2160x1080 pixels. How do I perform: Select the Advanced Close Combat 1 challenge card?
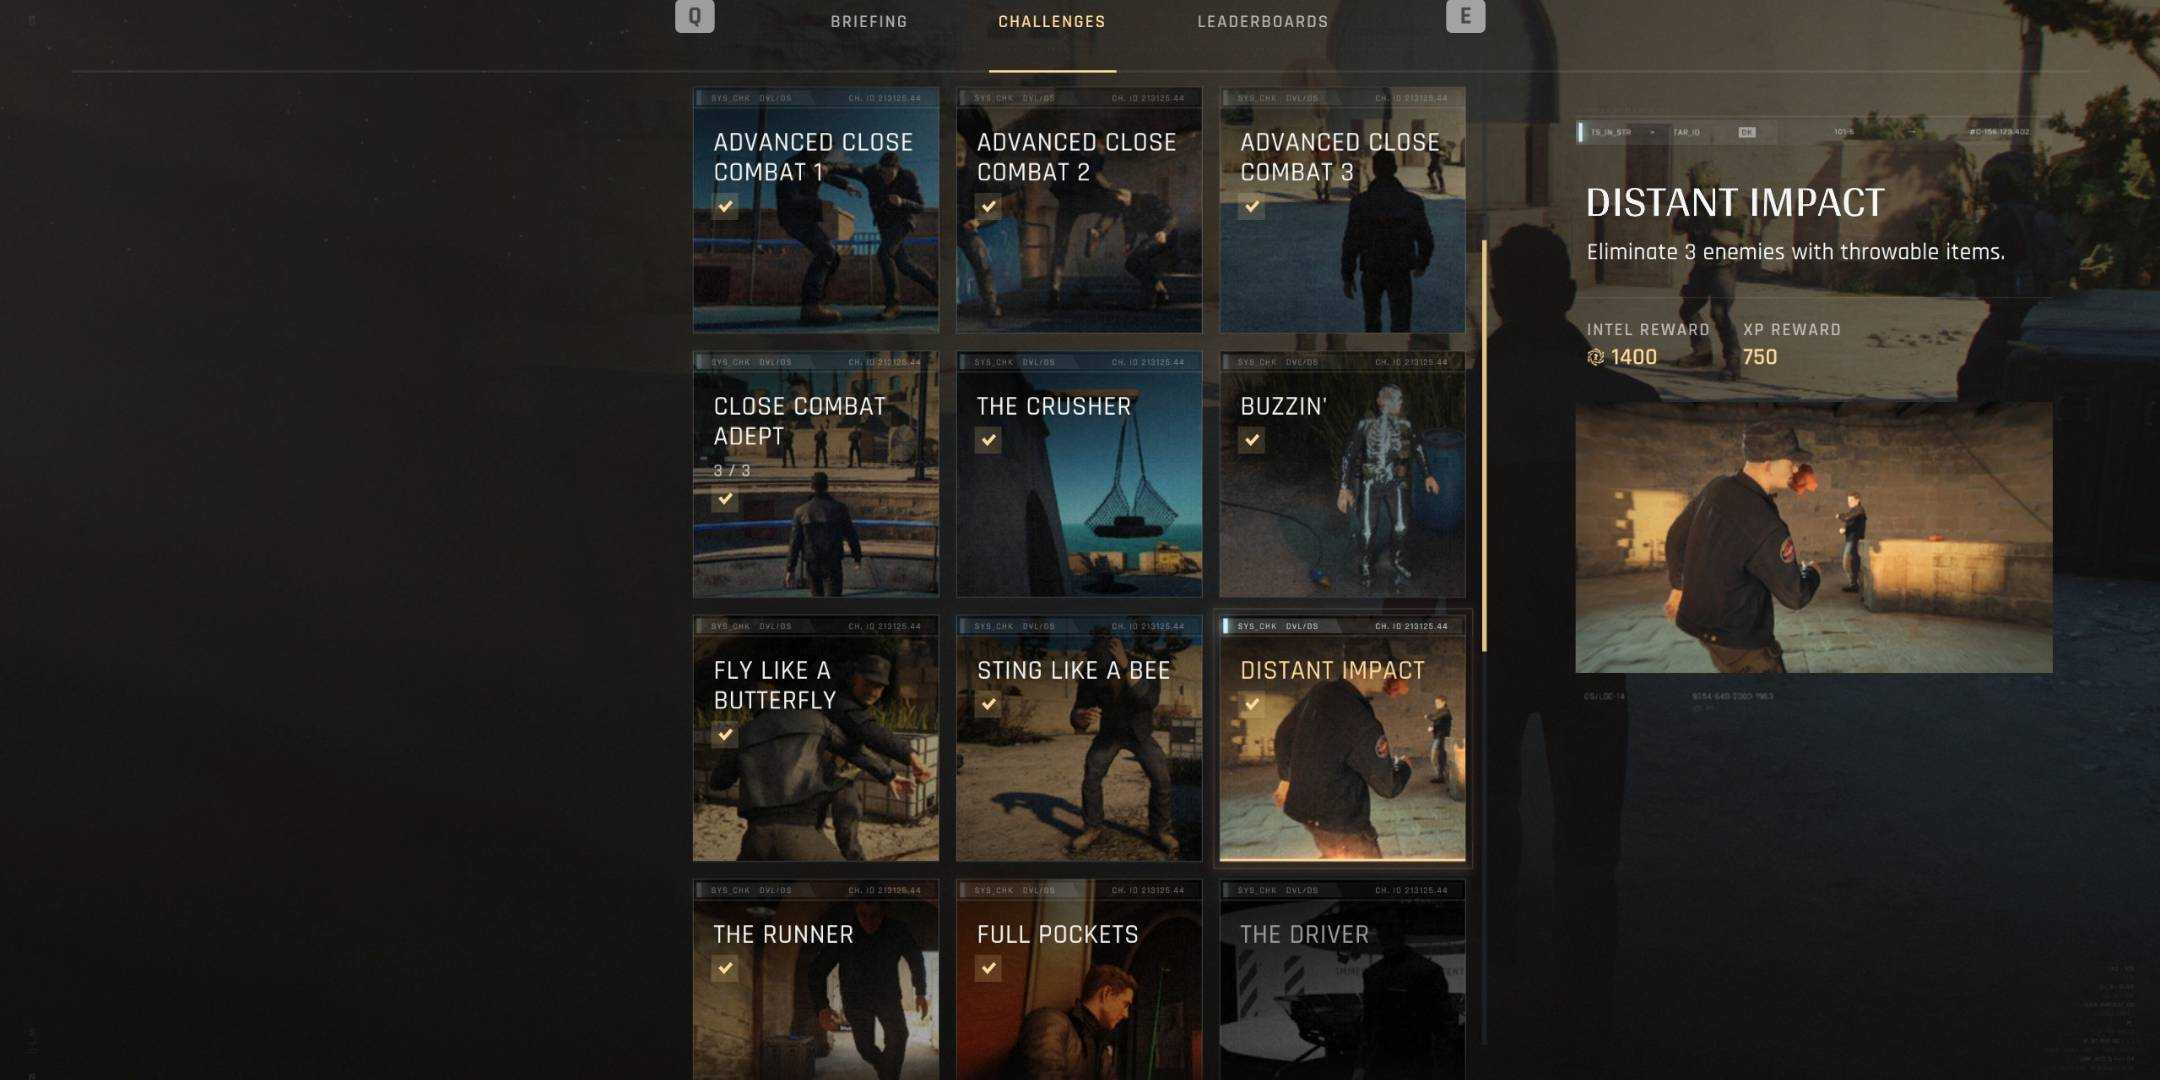pyautogui.click(x=816, y=210)
